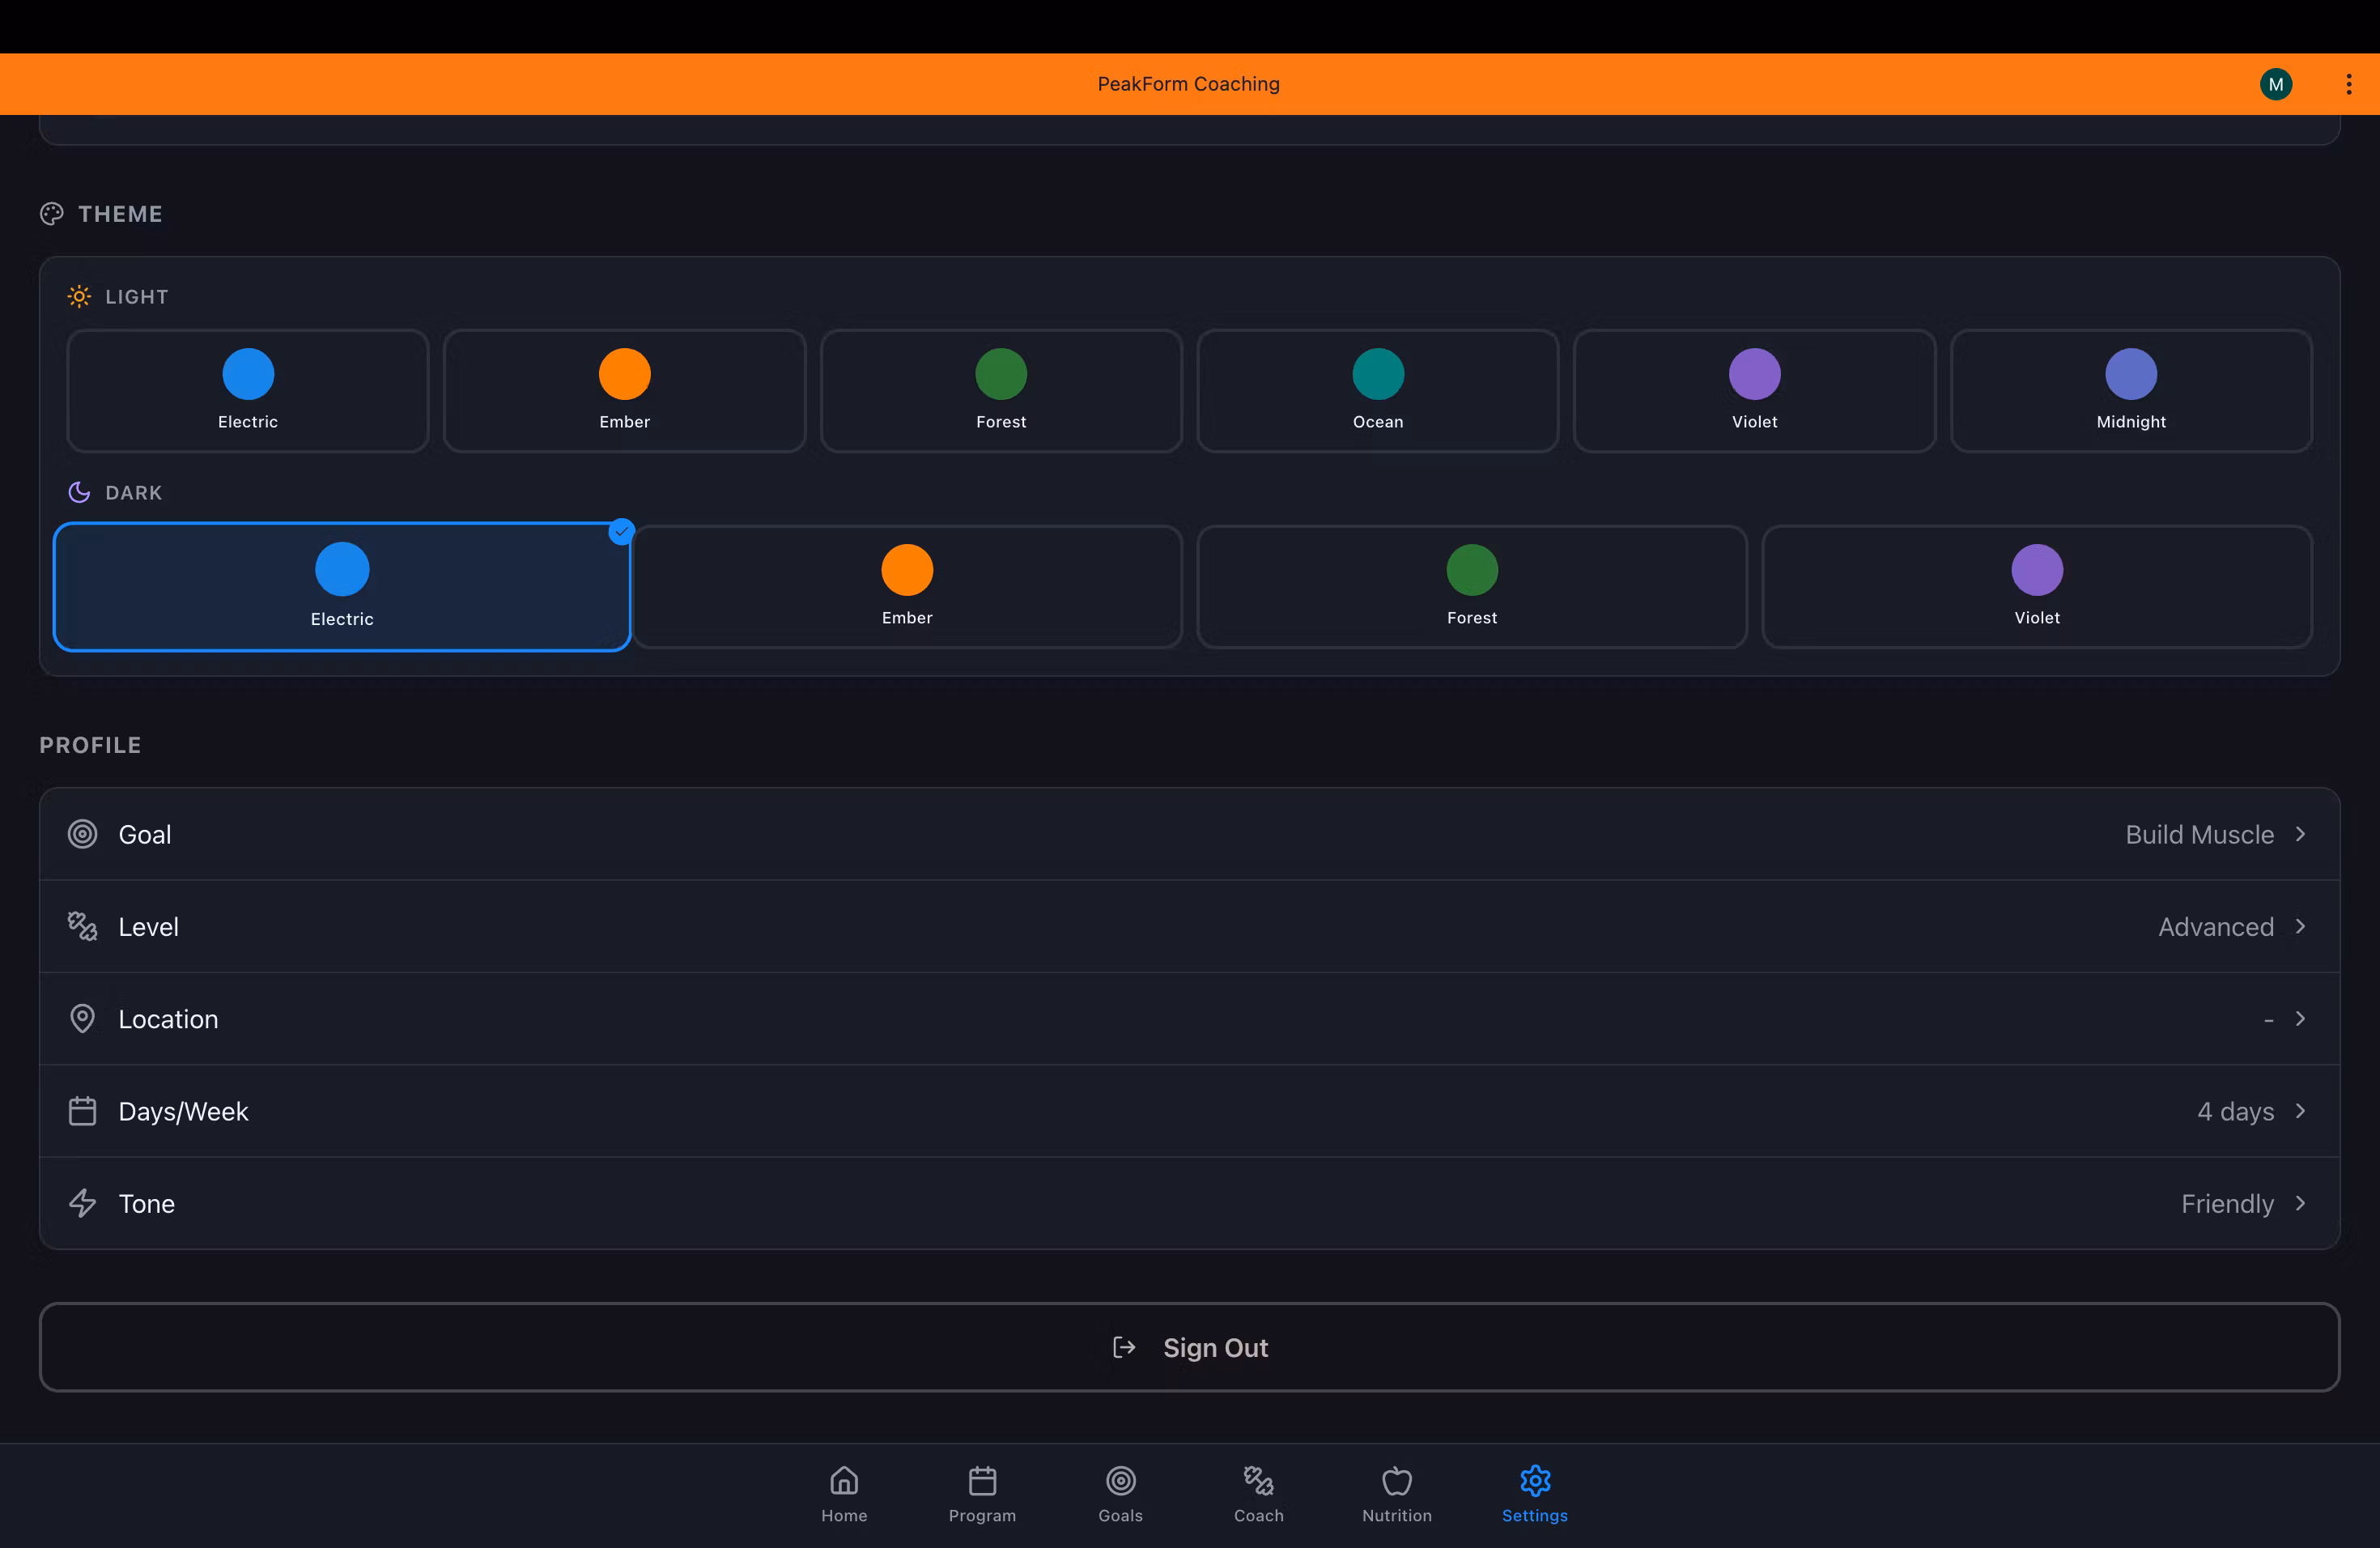The height and width of the screenshot is (1548, 2380).
Task: Open the Coach dumbbell icon in bottom navigation
Action: tap(1258, 1480)
